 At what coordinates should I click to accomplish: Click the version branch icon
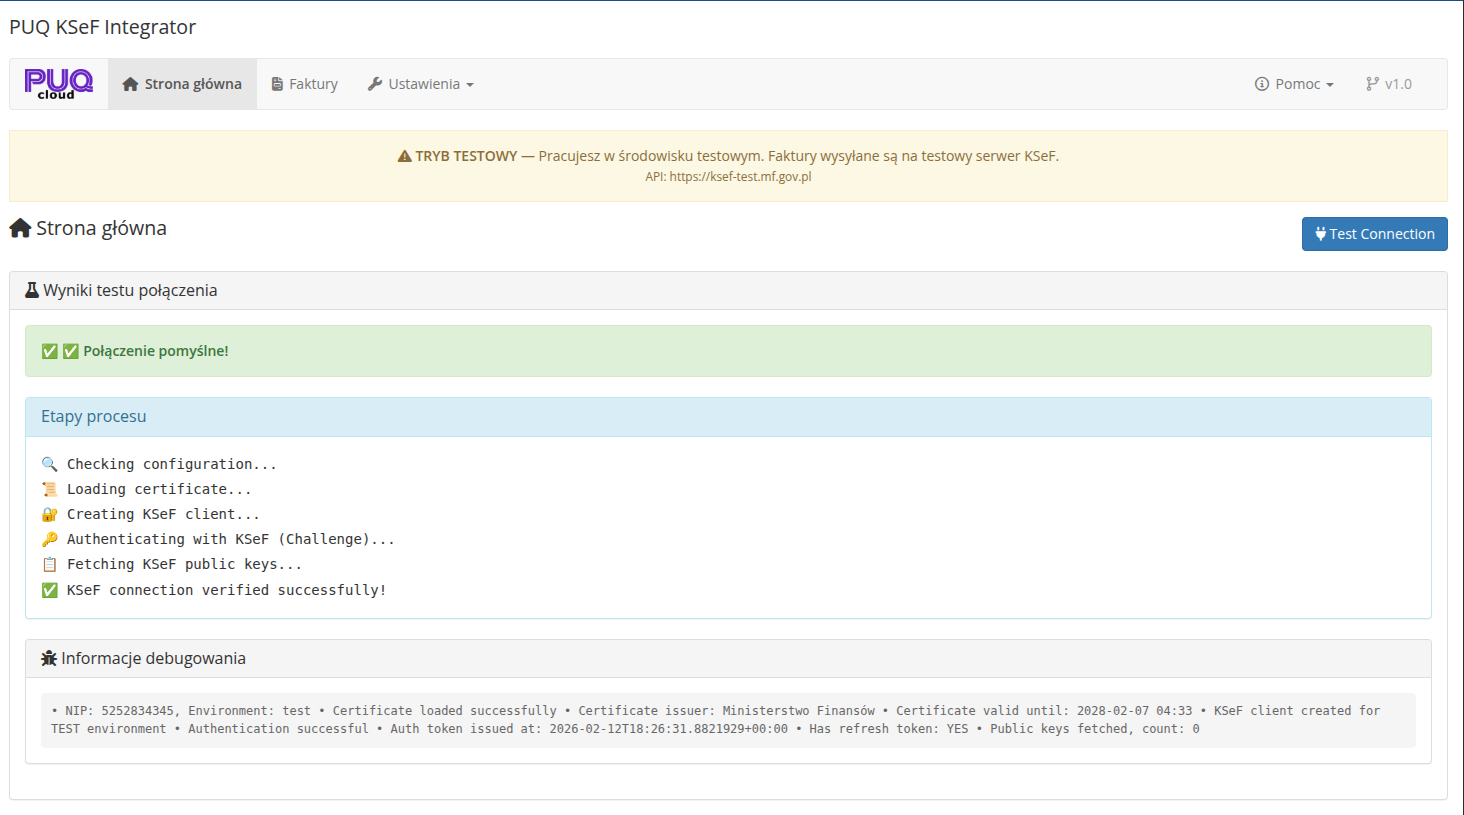tap(1372, 85)
